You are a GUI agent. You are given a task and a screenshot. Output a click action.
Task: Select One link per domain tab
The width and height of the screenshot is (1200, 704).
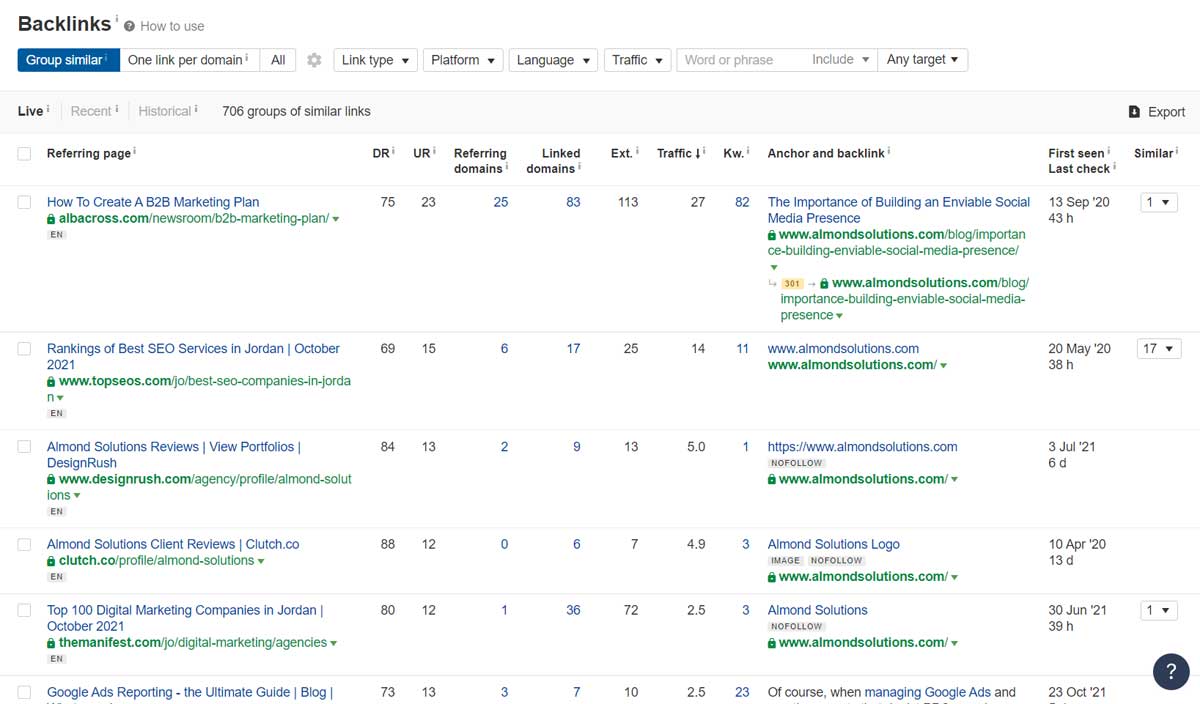pos(190,60)
